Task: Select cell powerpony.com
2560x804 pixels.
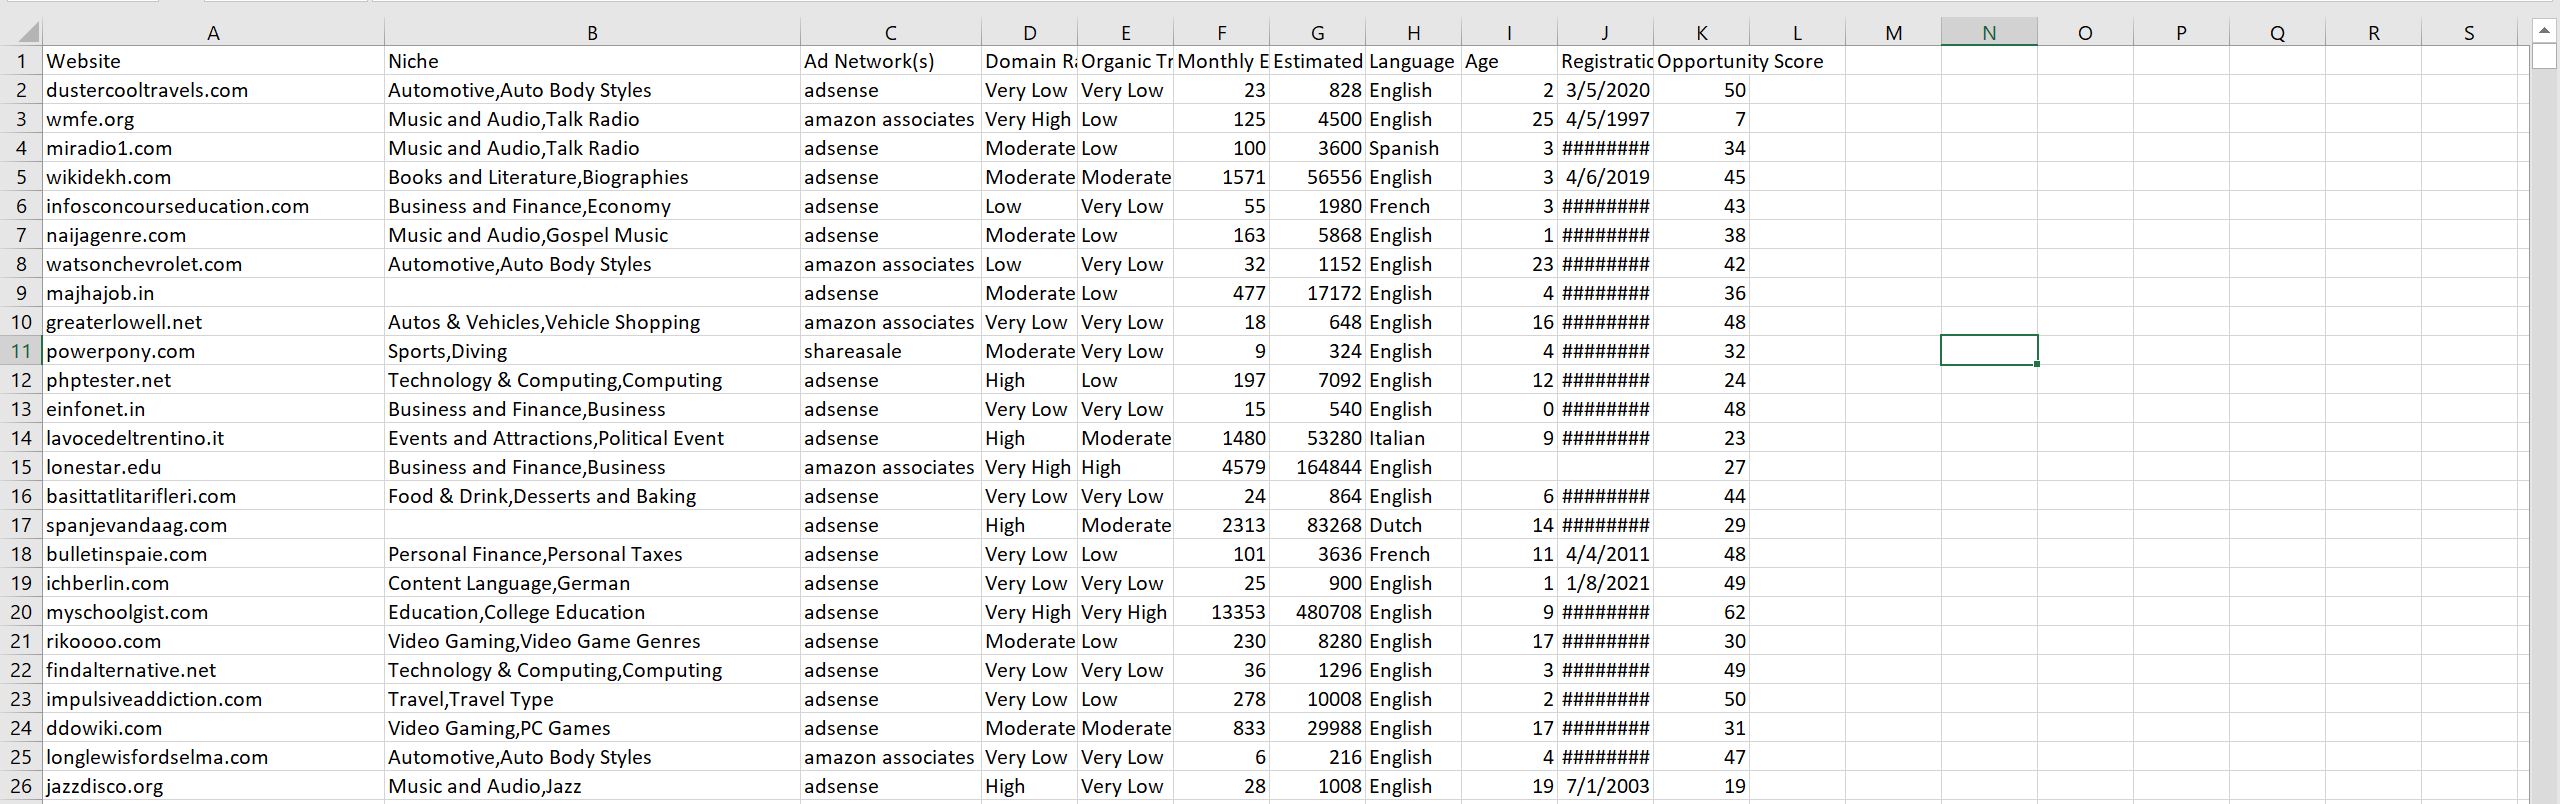Action: pos(213,351)
